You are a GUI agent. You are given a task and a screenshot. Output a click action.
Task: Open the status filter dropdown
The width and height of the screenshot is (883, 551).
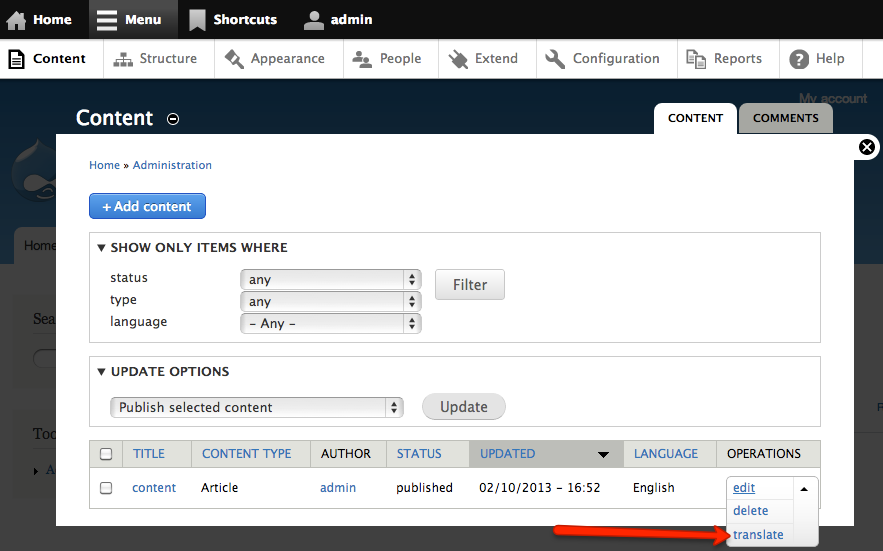pyautogui.click(x=331, y=279)
